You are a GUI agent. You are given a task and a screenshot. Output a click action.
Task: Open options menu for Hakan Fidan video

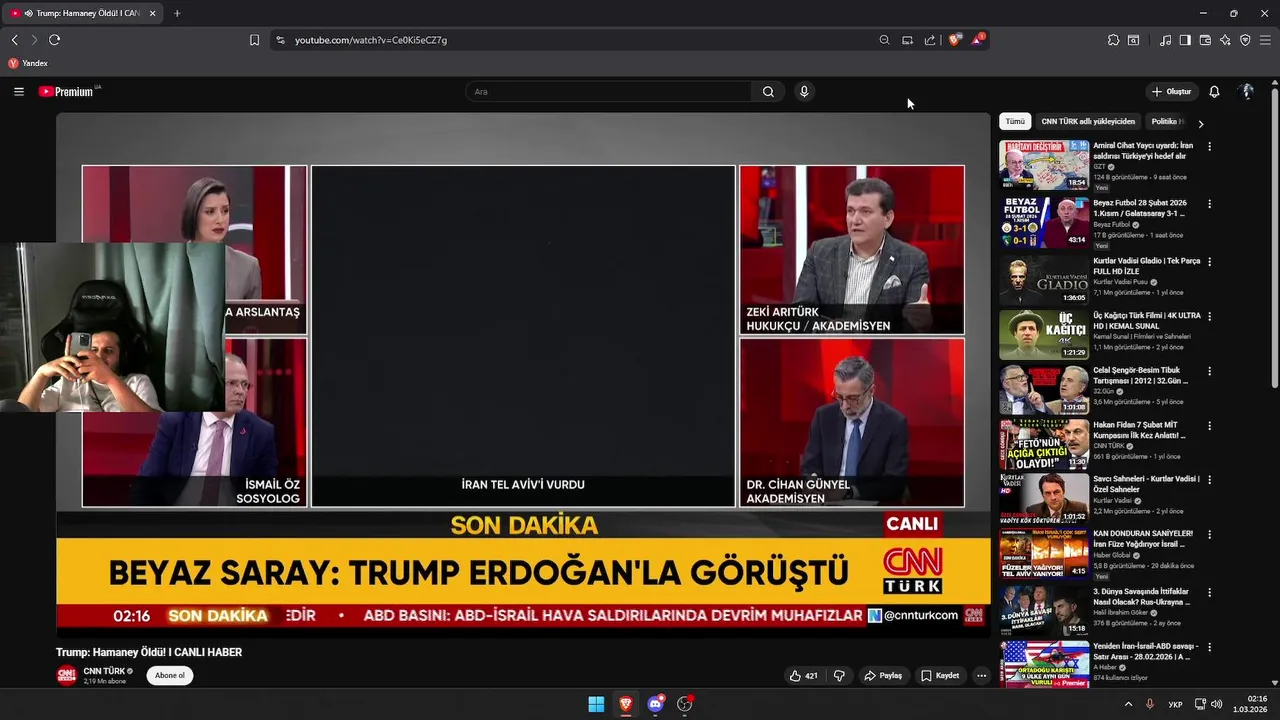(1209, 426)
